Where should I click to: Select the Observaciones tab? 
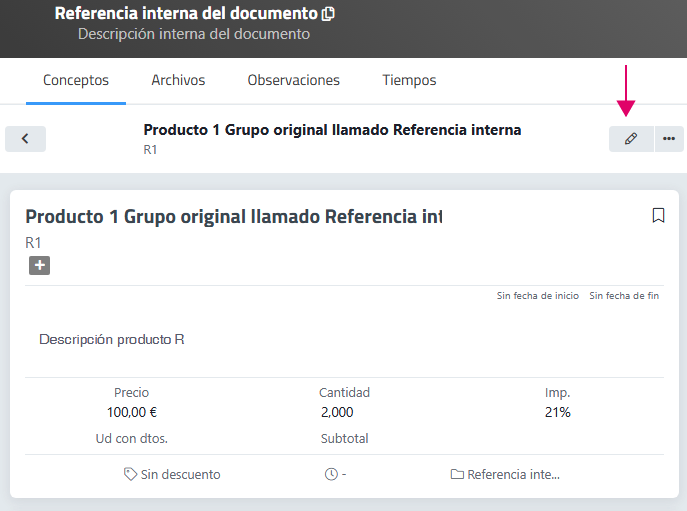(x=293, y=80)
